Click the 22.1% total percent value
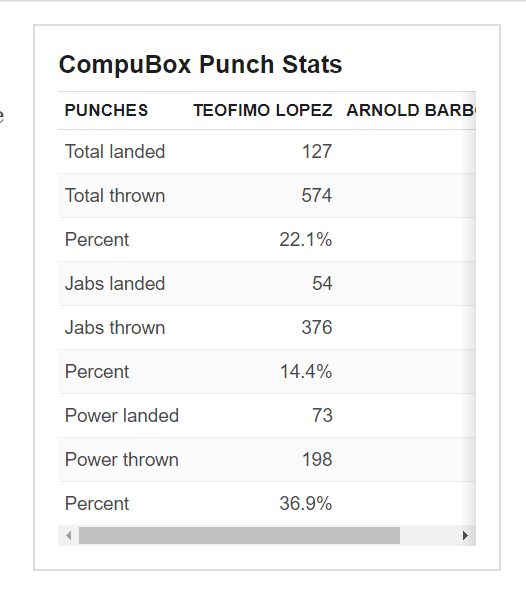The image size is (526, 593). pyautogui.click(x=306, y=239)
